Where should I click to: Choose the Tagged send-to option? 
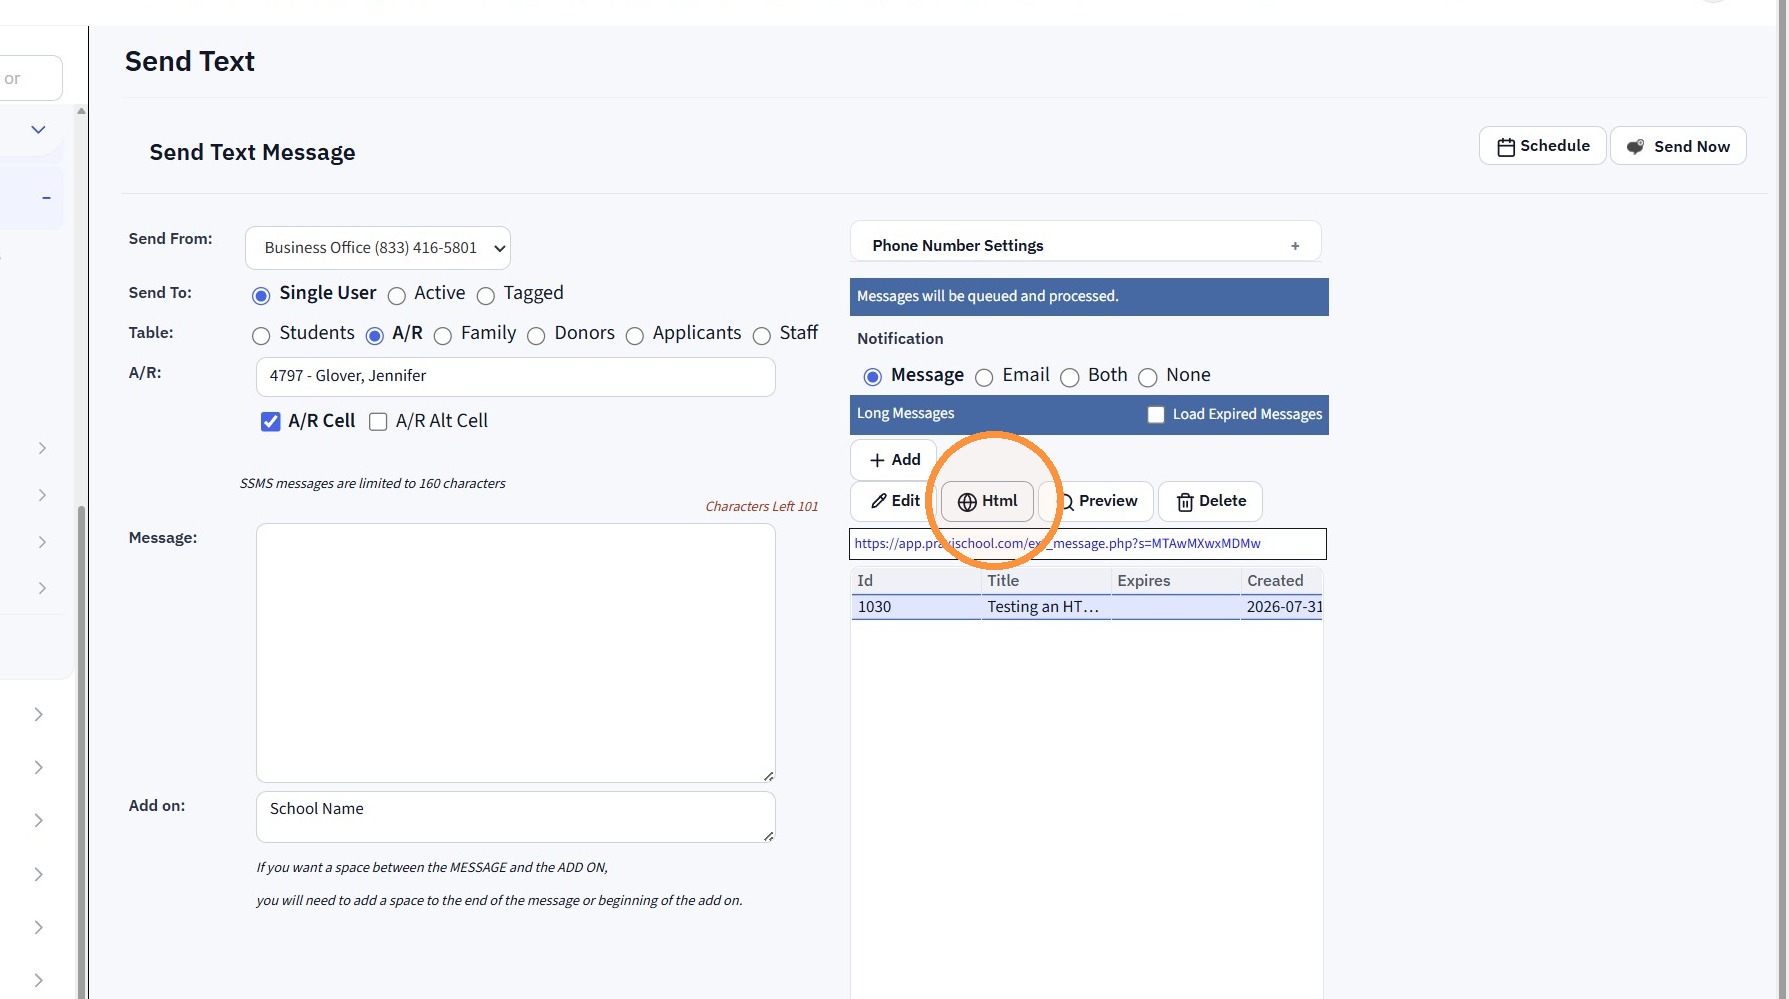pos(486,295)
